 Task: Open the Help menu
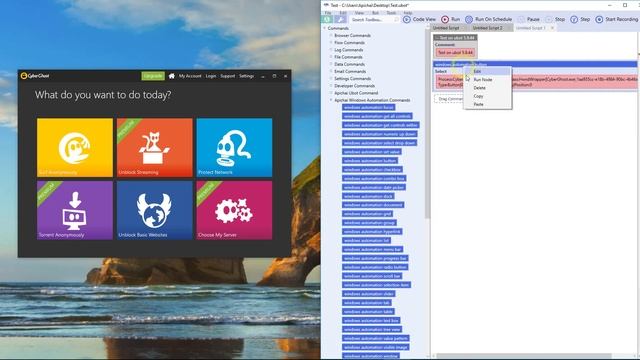(407, 13)
